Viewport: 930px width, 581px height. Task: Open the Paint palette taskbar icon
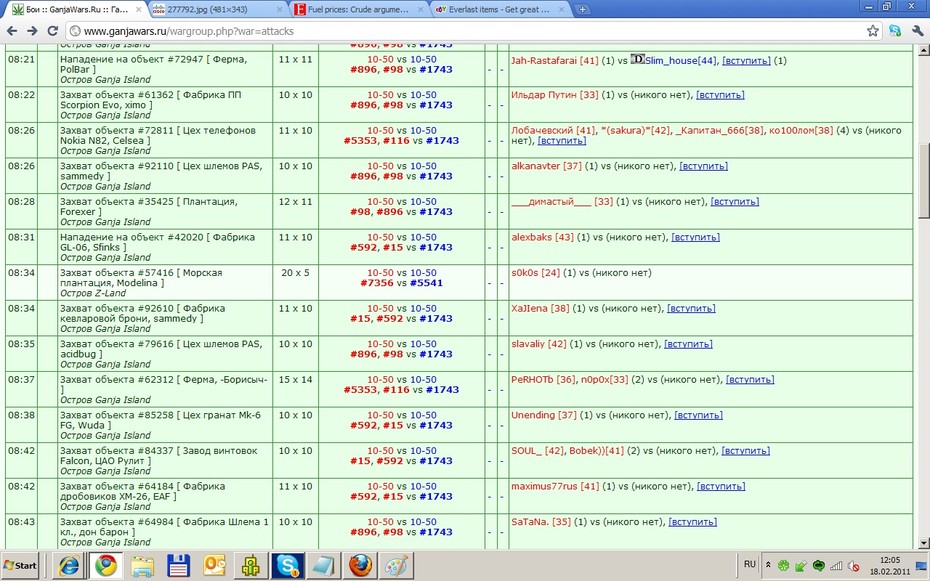pos(396,566)
